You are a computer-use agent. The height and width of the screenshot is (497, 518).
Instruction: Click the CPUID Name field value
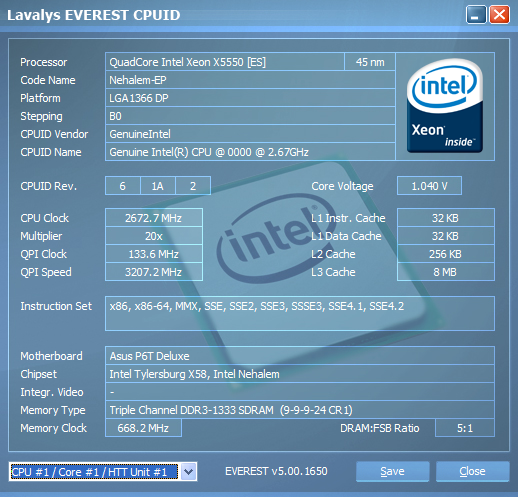coord(250,152)
